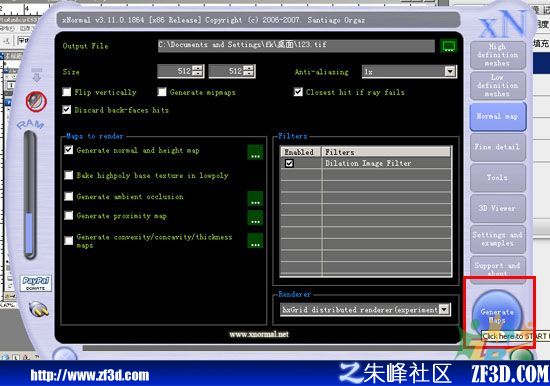550x386 pixels.
Task: Open the output file browse button
Action: (x=449, y=46)
